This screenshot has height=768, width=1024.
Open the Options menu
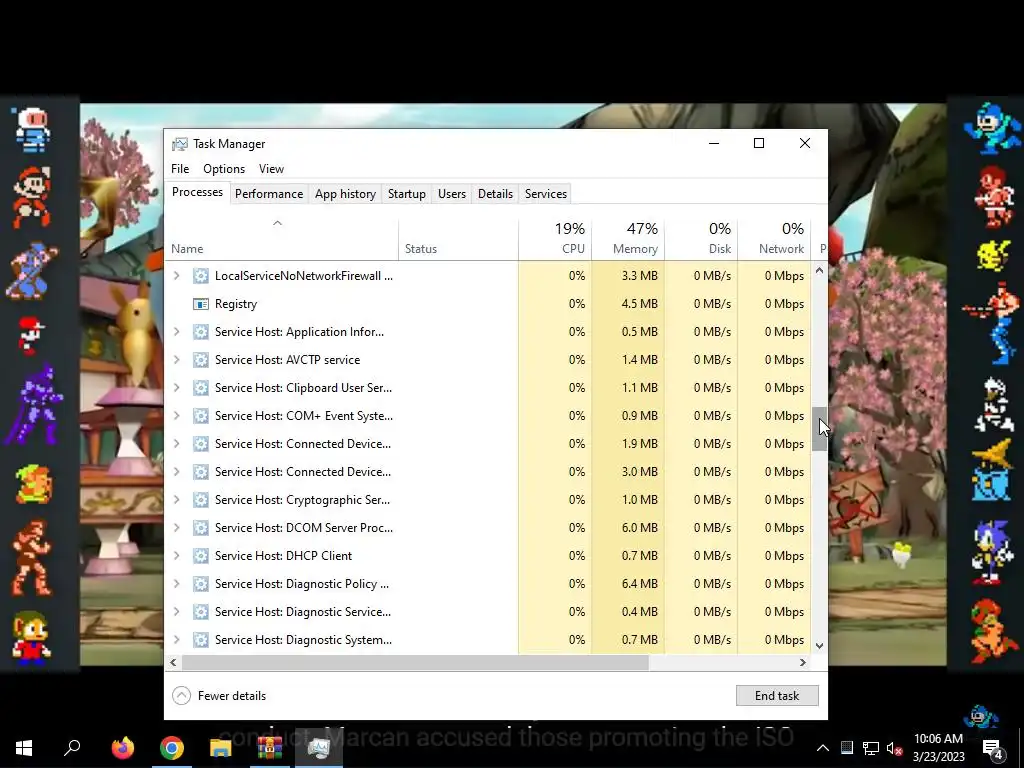point(224,169)
